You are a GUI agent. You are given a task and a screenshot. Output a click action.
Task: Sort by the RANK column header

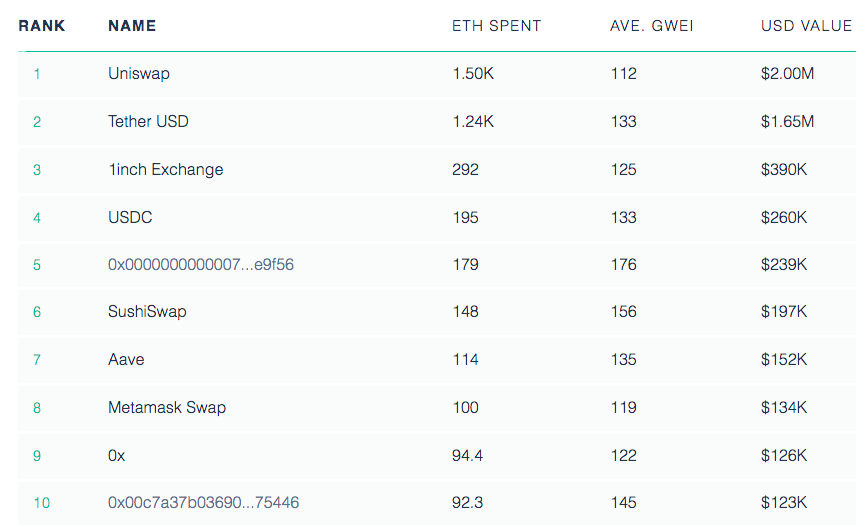(x=42, y=26)
